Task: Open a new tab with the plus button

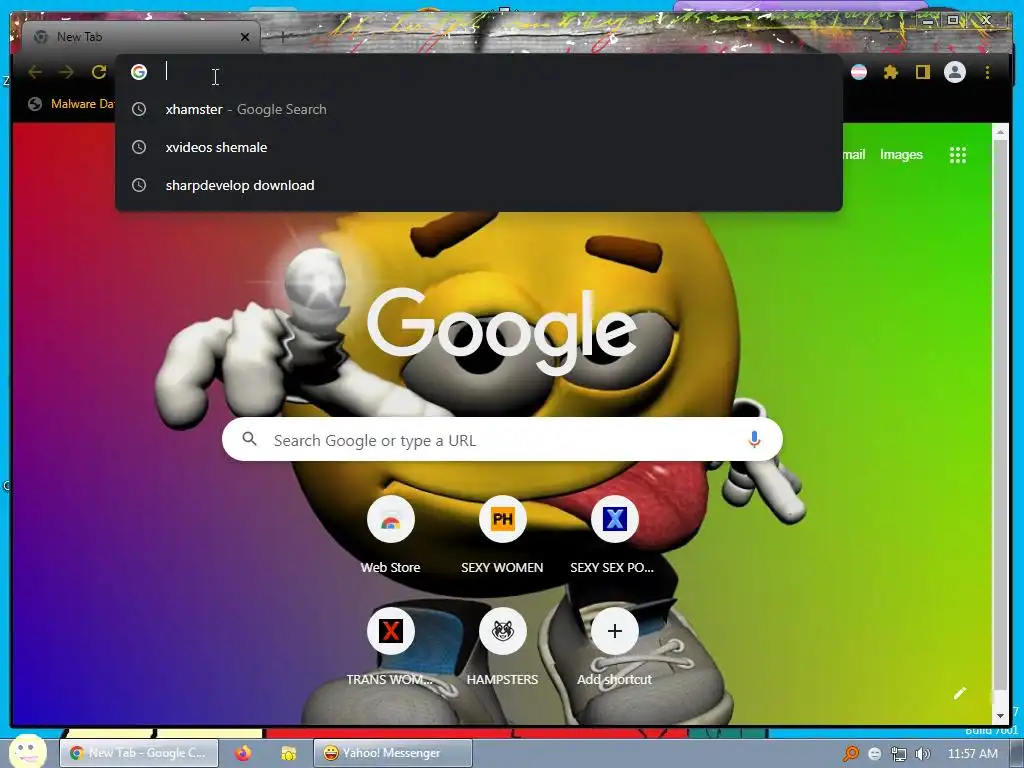Action: click(281, 37)
